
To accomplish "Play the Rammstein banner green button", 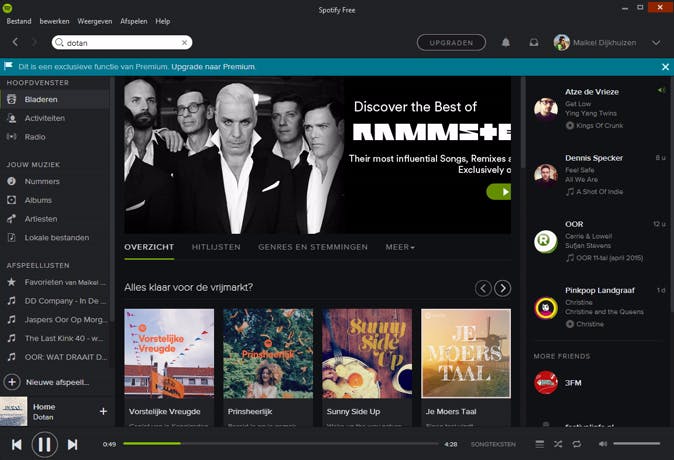I will coord(499,192).
